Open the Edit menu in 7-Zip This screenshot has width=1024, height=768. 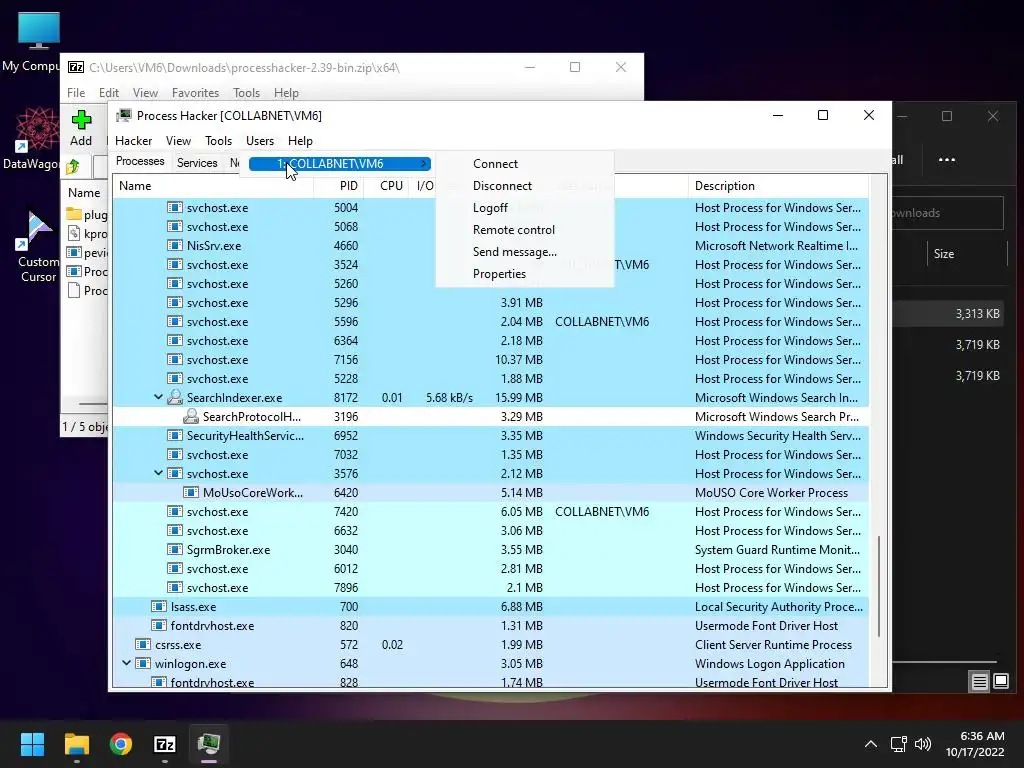[108, 93]
